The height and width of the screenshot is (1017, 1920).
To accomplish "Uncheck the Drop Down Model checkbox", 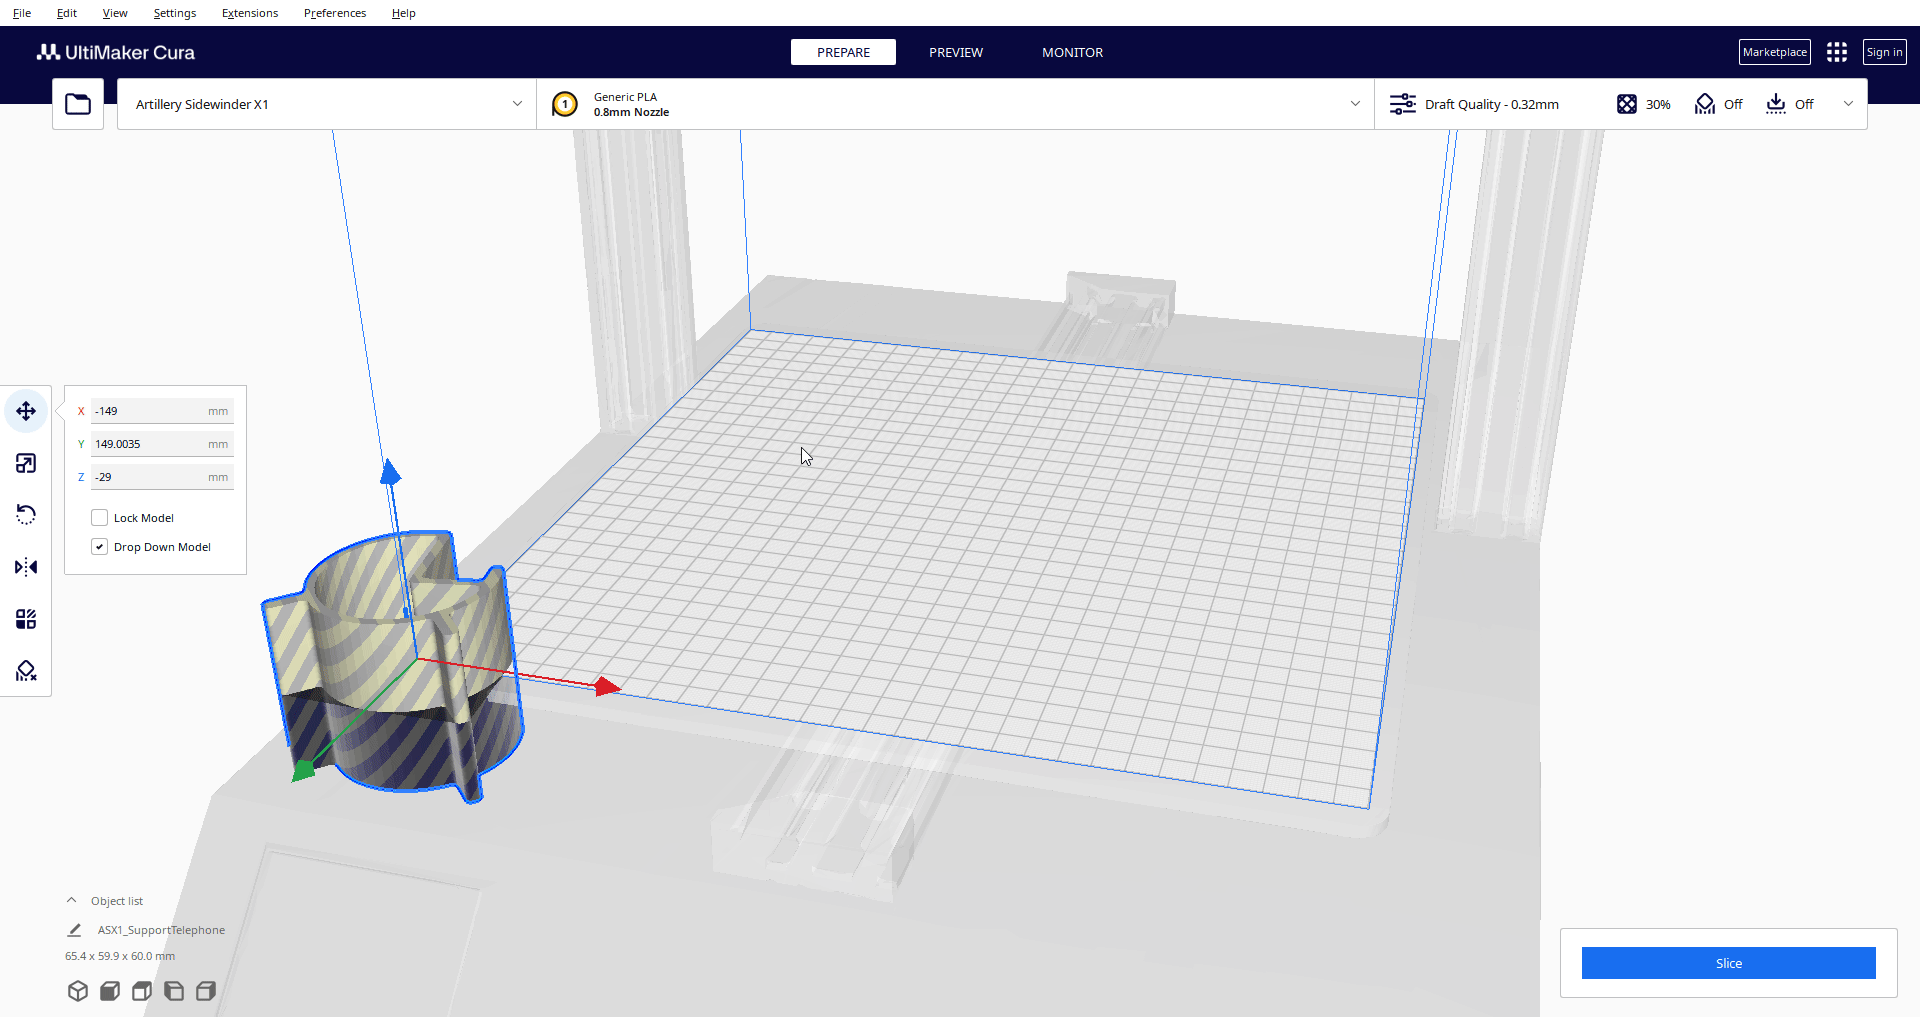I will click(100, 547).
